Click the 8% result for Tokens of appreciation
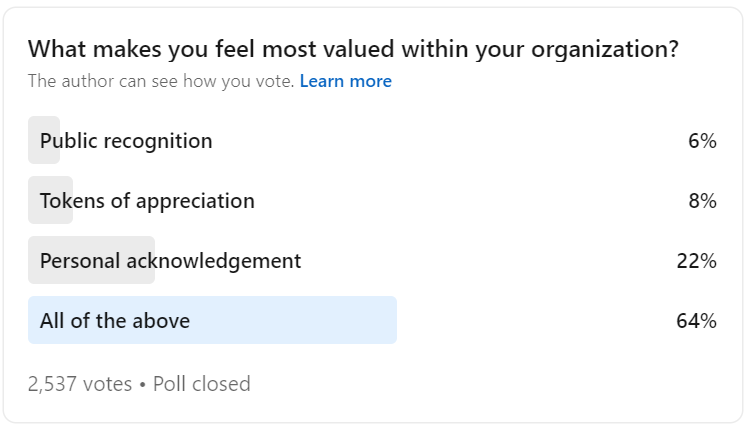 702,201
